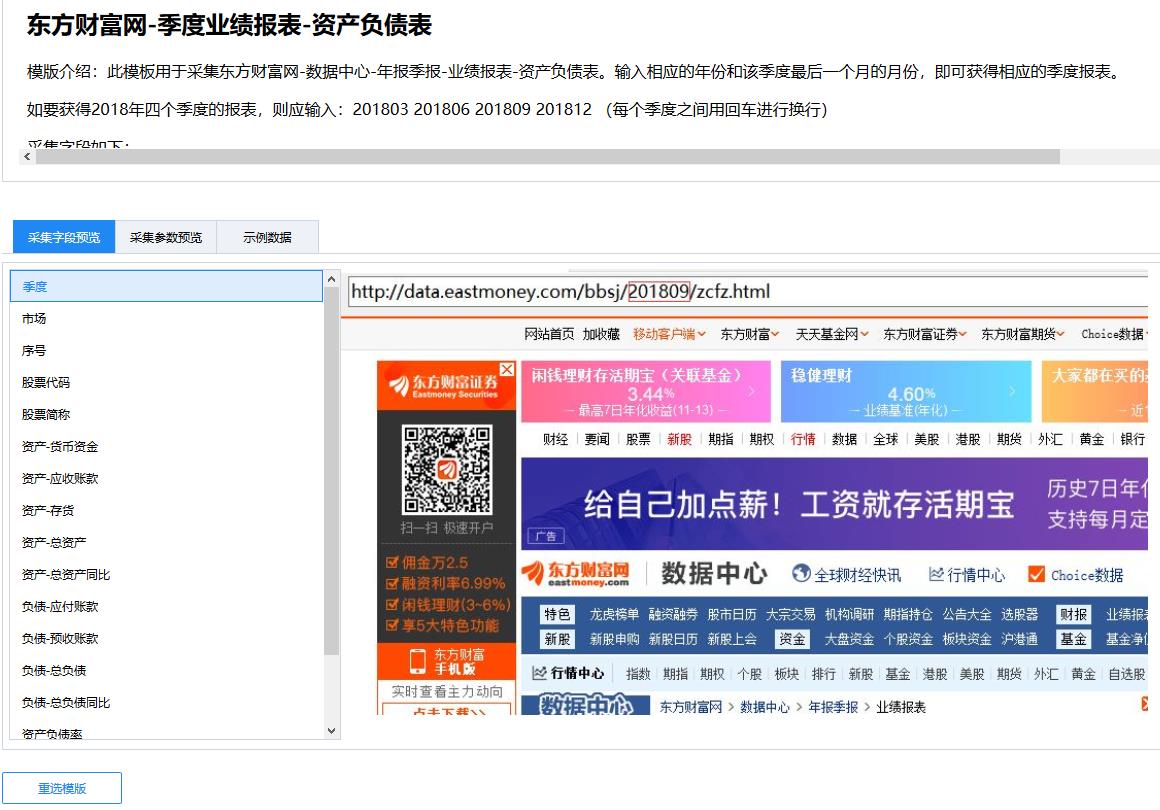
Task: Click the 财报 category label
Action: click(x=1073, y=615)
